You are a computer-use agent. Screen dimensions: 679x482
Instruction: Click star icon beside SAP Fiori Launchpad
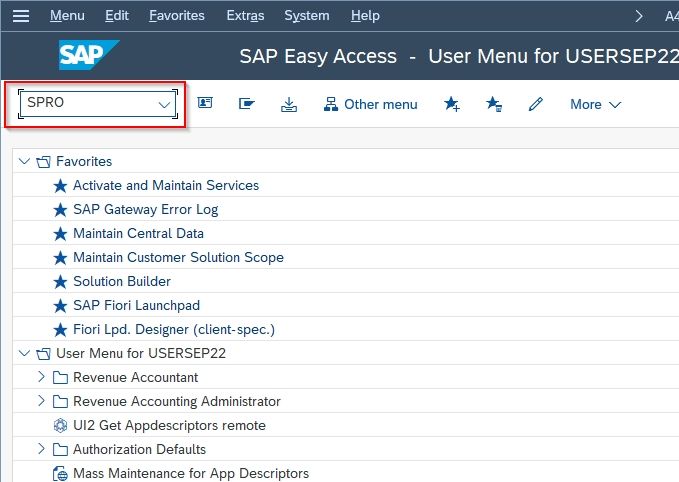click(60, 306)
